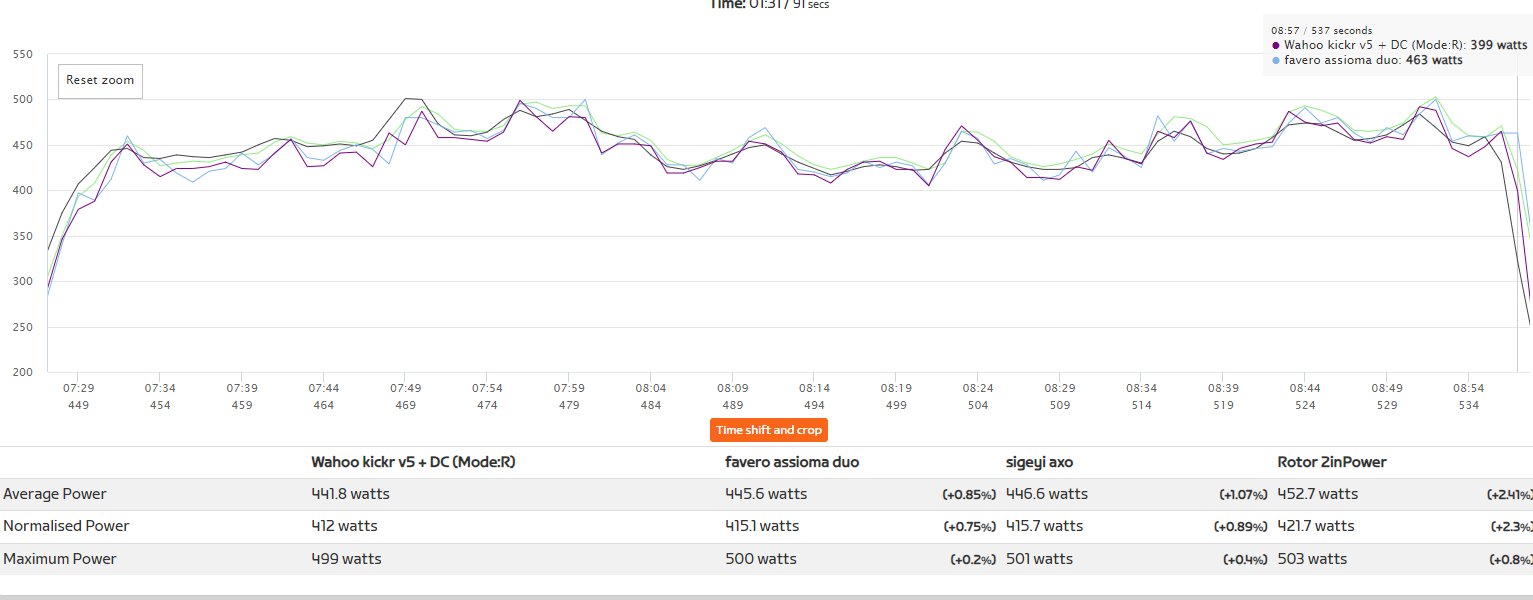Click the 500 watts maximum value

(761, 559)
